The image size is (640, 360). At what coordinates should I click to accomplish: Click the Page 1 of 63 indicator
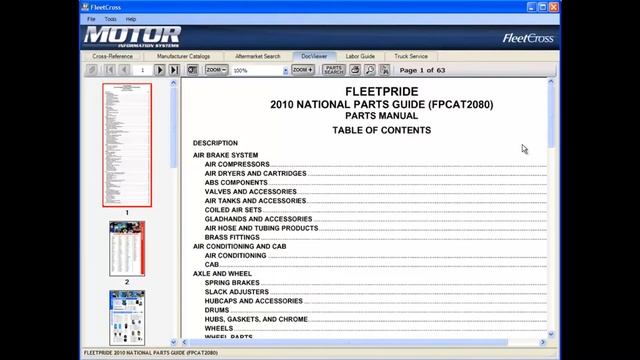(422, 70)
